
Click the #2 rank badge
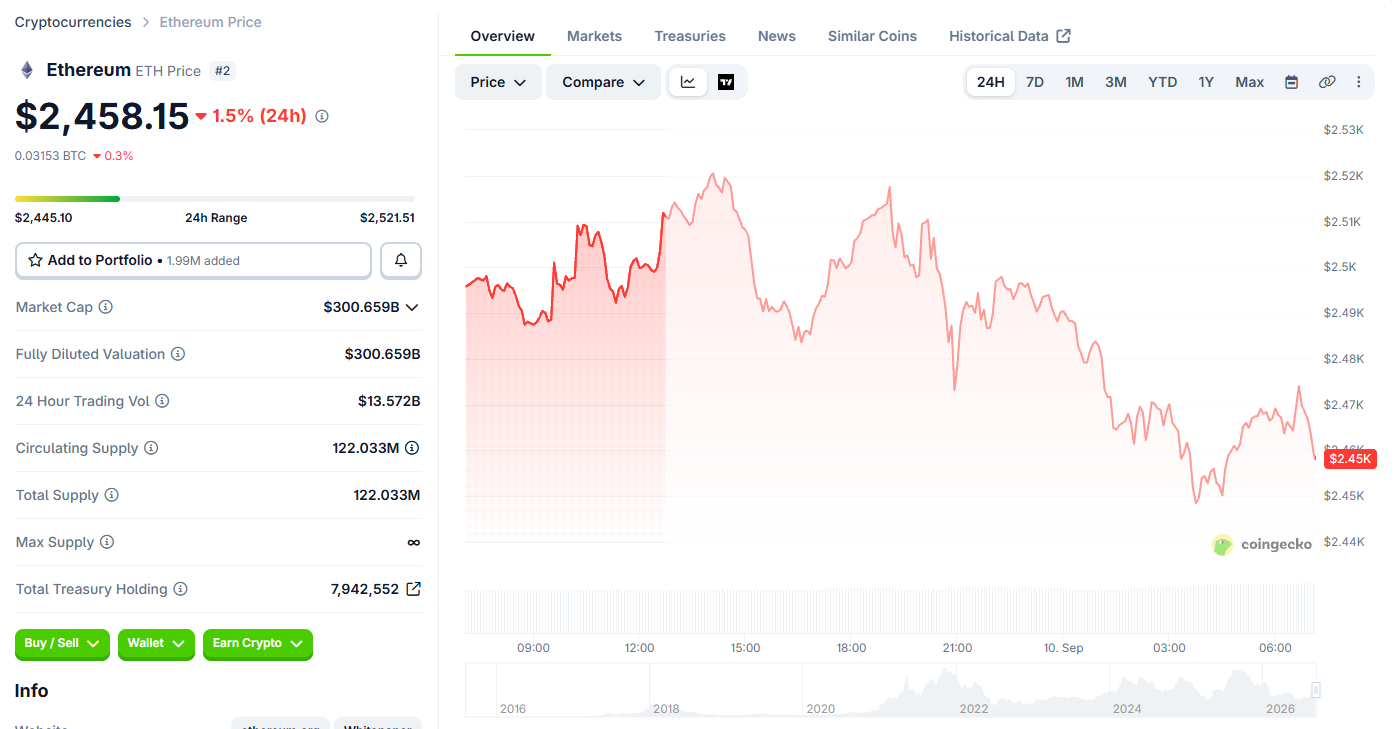tap(222, 71)
